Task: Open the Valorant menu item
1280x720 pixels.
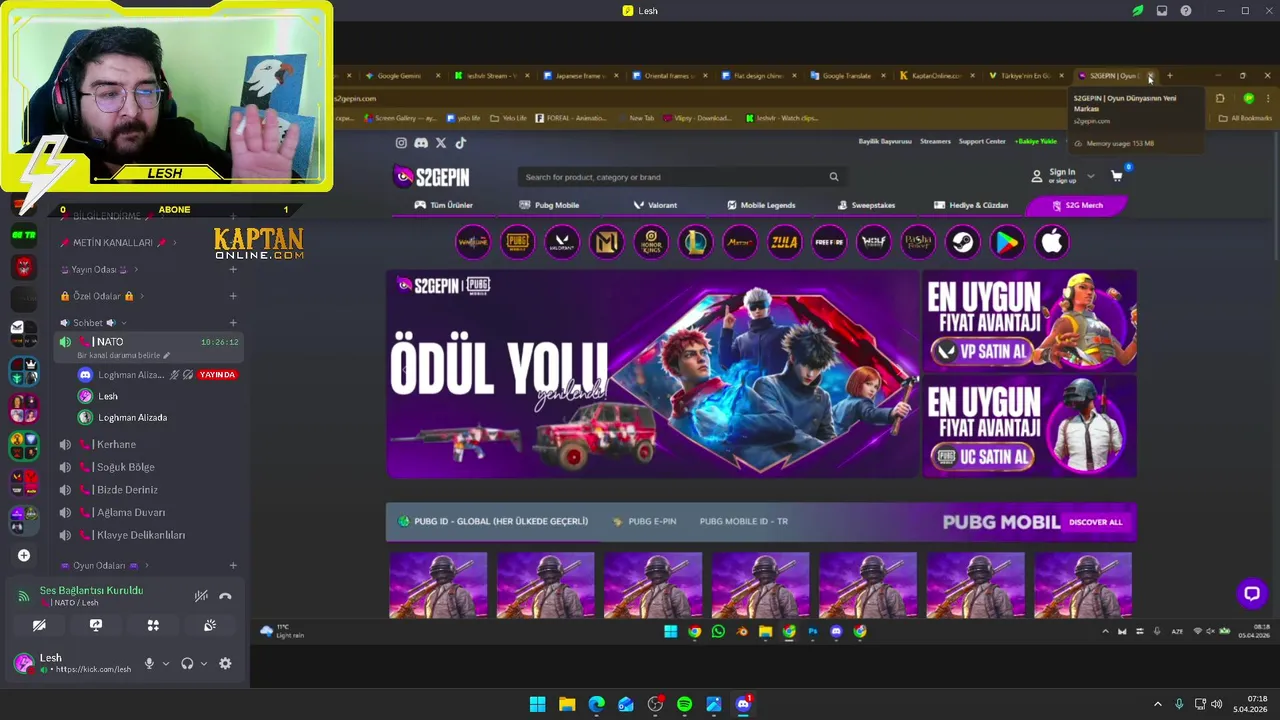Action: [655, 205]
